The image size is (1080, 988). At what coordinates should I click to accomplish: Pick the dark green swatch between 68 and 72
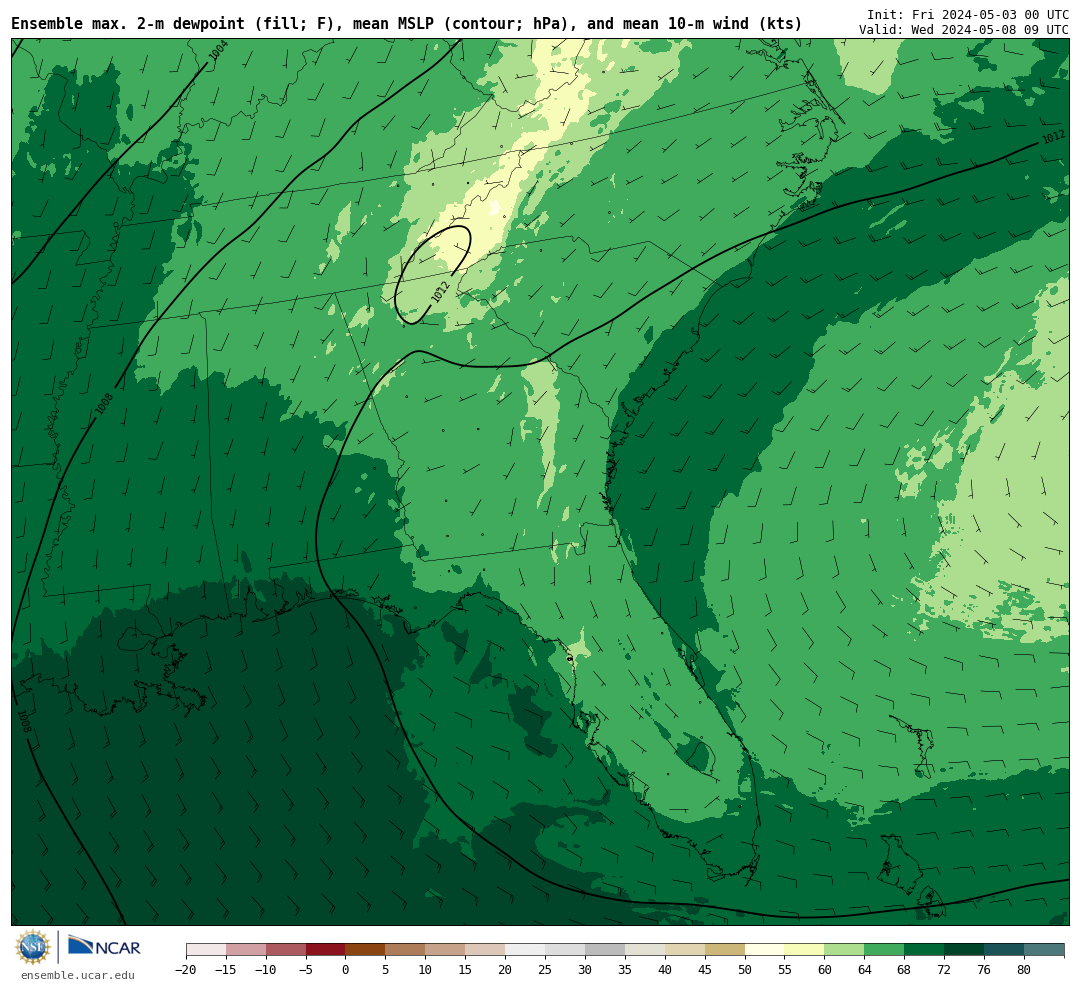pyautogui.click(x=925, y=950)
